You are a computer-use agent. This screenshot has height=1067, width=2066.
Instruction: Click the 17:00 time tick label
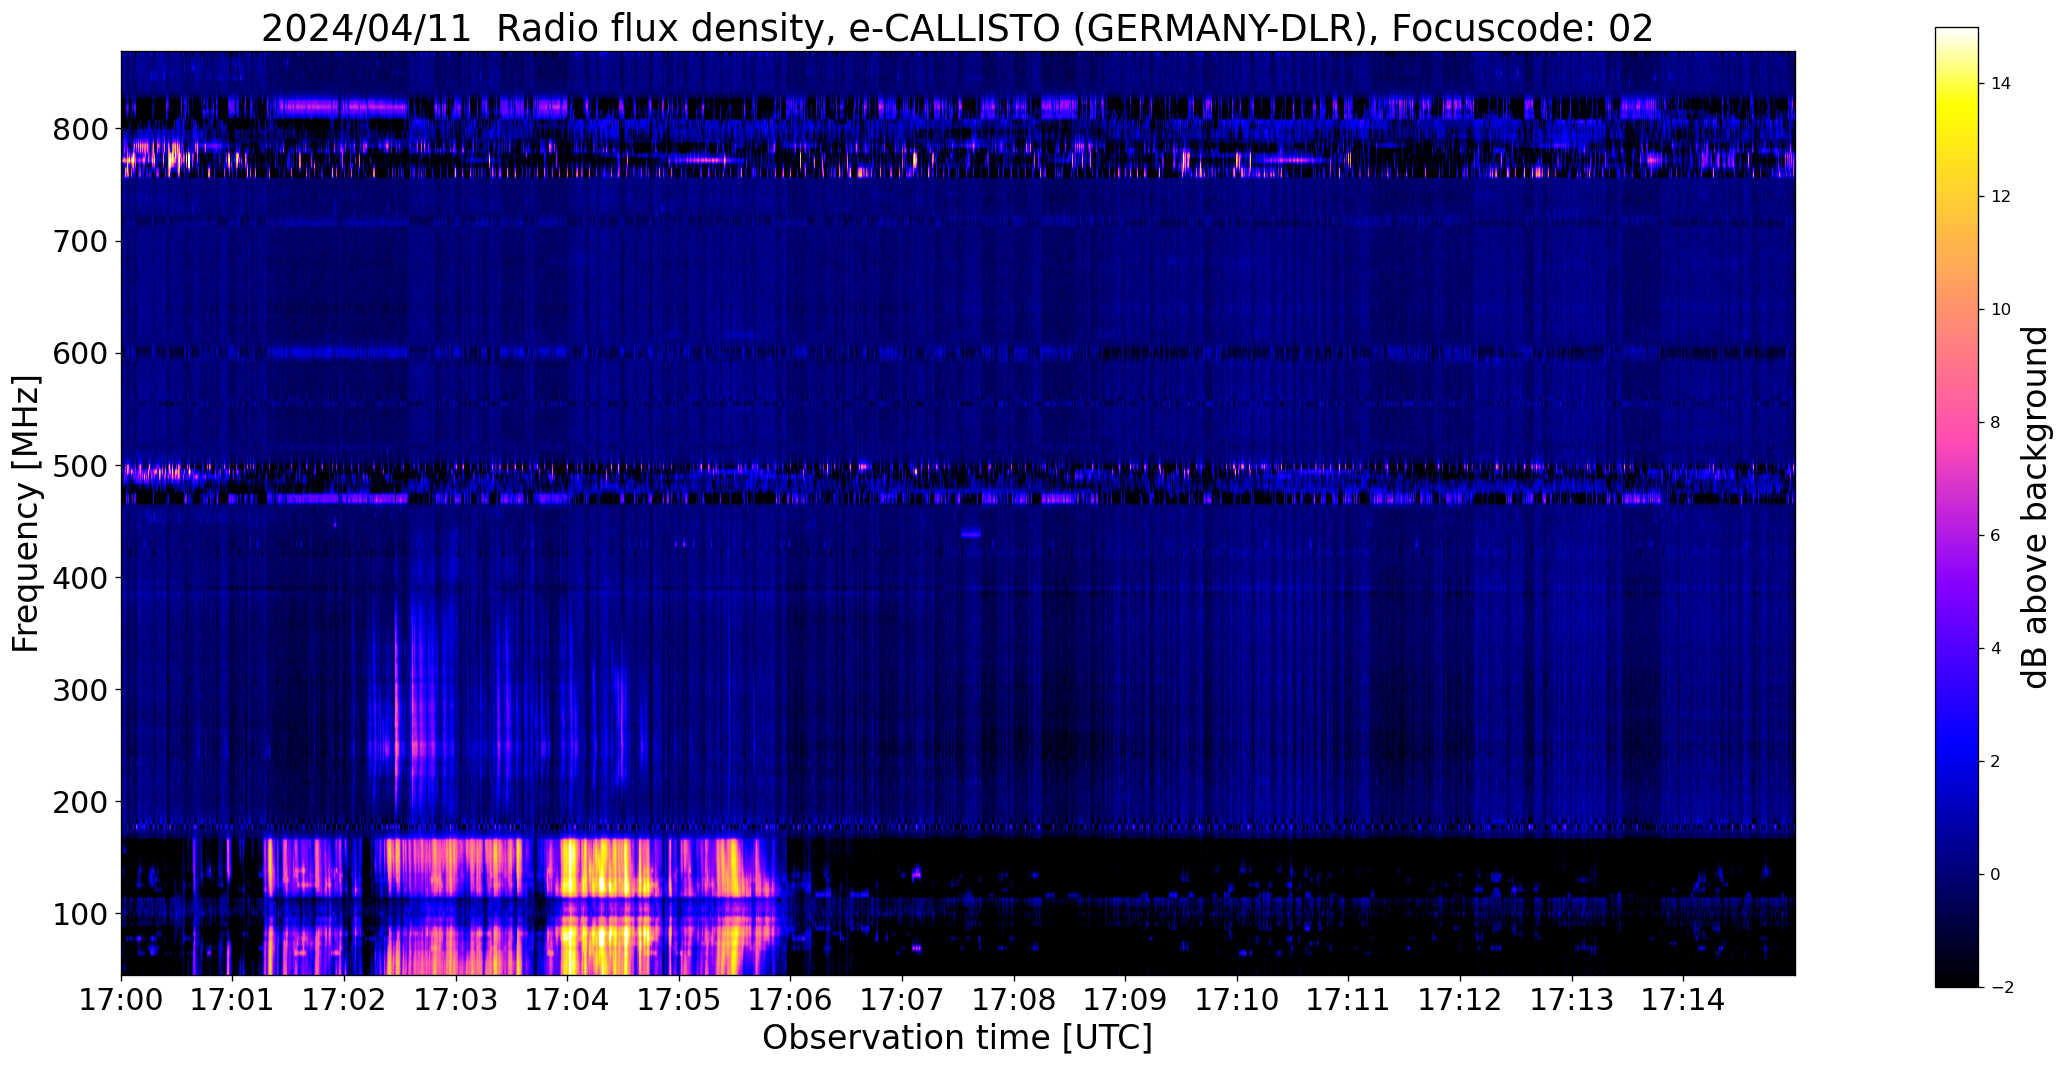click(121, 999)
